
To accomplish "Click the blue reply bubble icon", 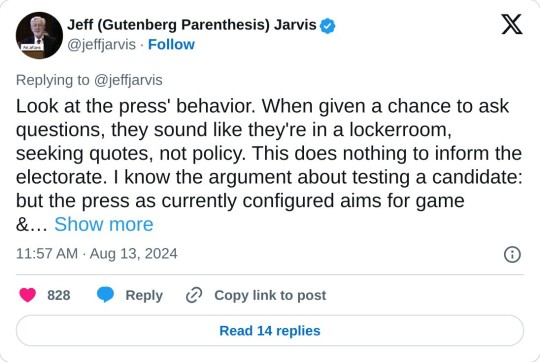I will (105, 295).
